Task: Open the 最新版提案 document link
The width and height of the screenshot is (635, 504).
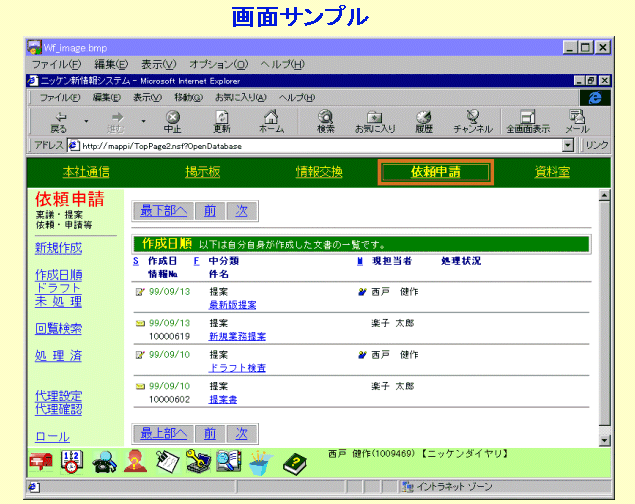Action: coord(232,304)
